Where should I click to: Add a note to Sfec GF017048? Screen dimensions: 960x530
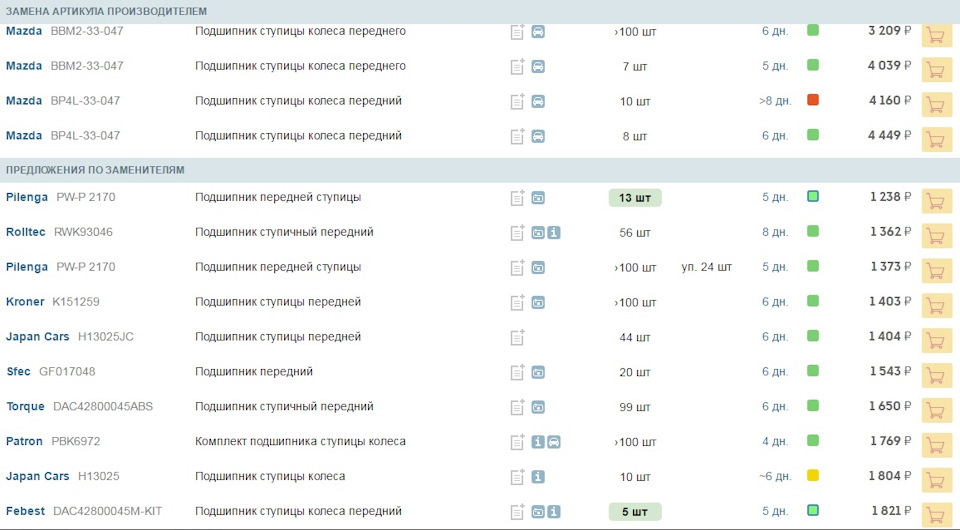pos(517,372)
